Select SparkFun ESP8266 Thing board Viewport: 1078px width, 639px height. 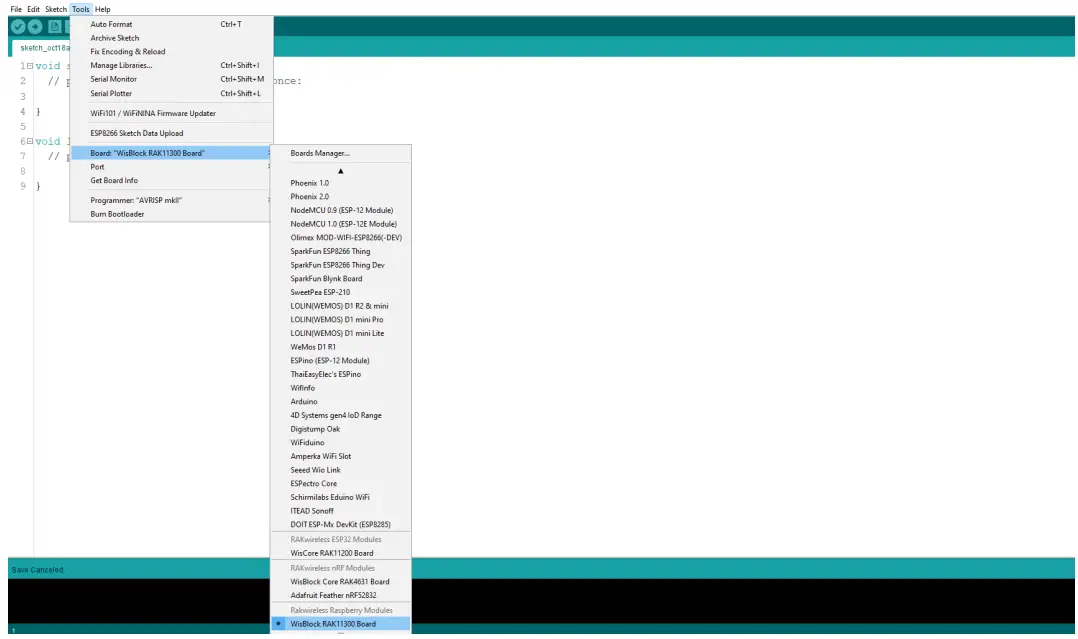[341, 252]
